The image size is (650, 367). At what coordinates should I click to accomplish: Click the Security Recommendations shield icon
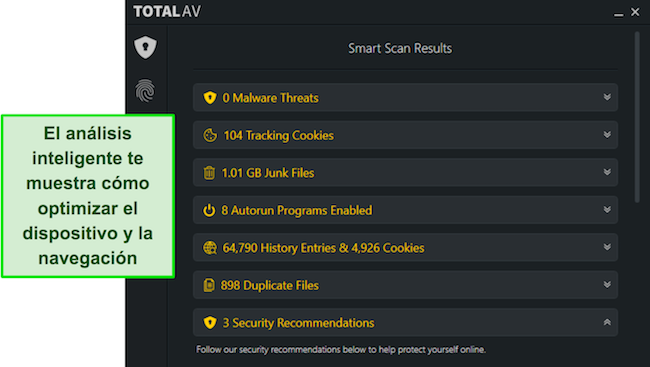tap(210, 323)
